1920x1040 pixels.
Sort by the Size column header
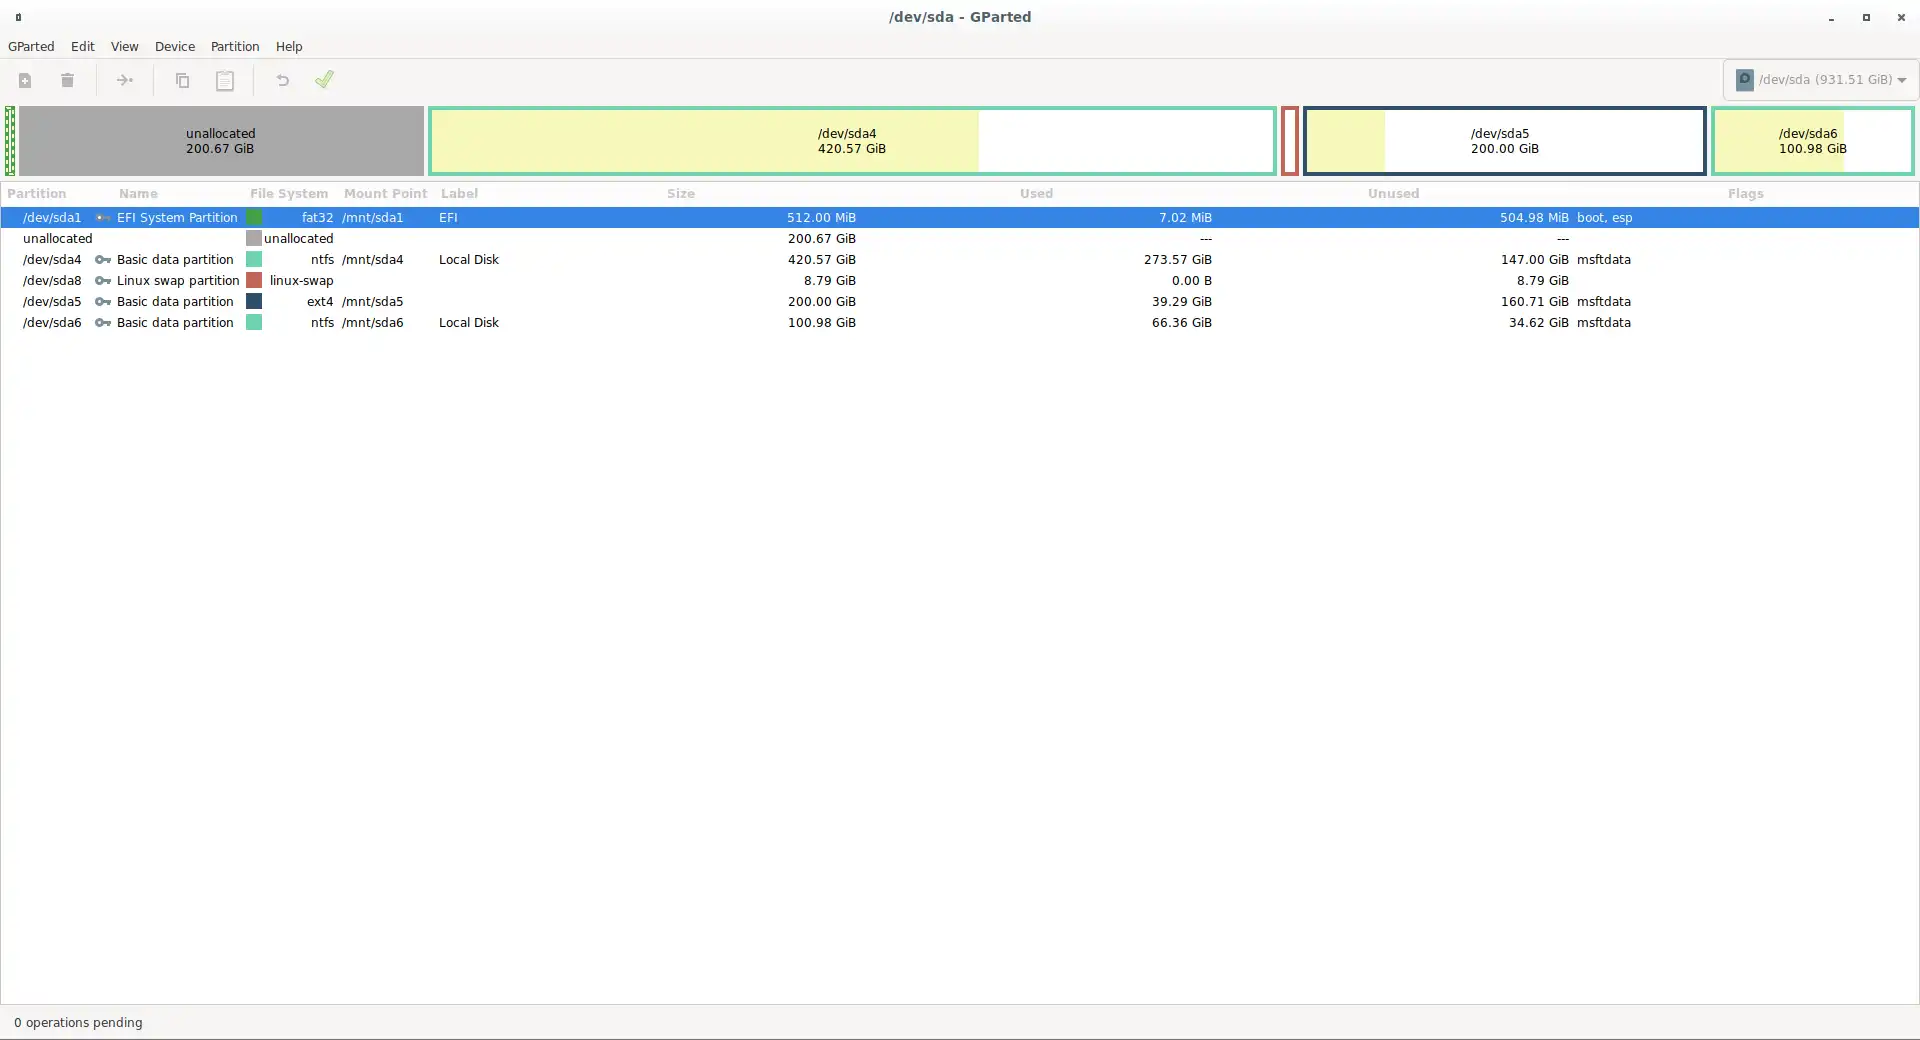pyautogui.click(x=681, y=194)
